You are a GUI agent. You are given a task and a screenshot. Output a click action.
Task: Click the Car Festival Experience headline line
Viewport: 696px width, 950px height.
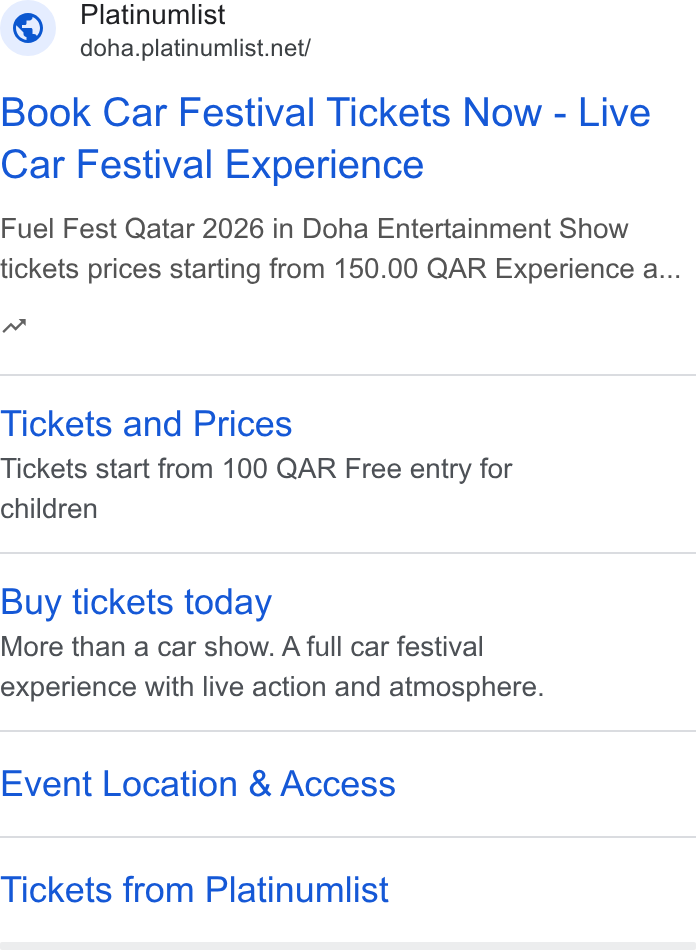tap(212, 165)
